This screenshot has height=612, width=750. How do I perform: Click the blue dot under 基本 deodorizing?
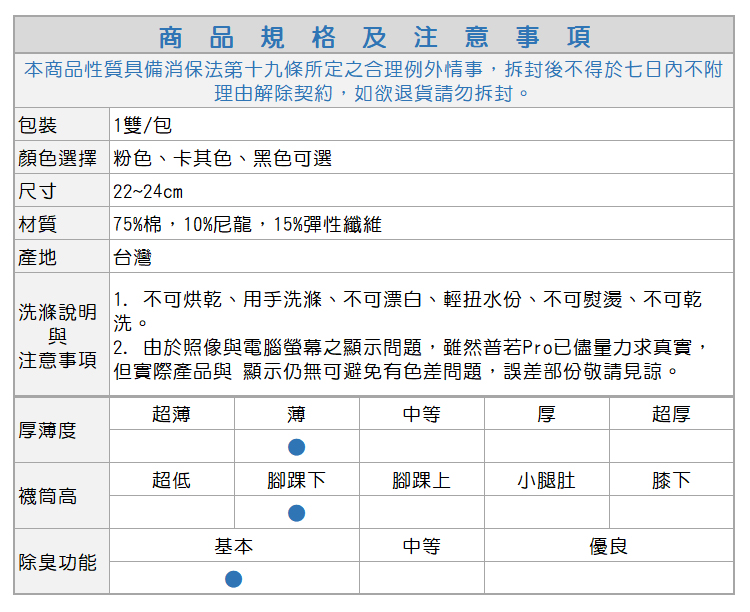click(x=234, y=579)
